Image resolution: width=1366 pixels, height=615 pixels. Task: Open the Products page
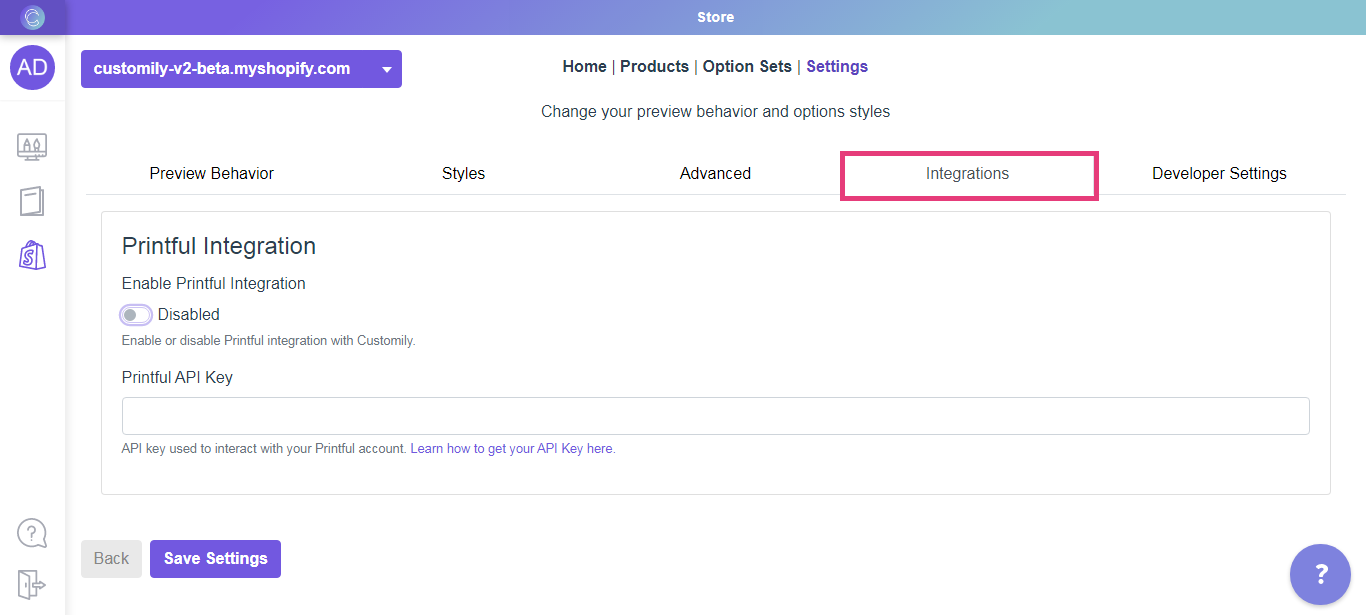pos(654,66)
